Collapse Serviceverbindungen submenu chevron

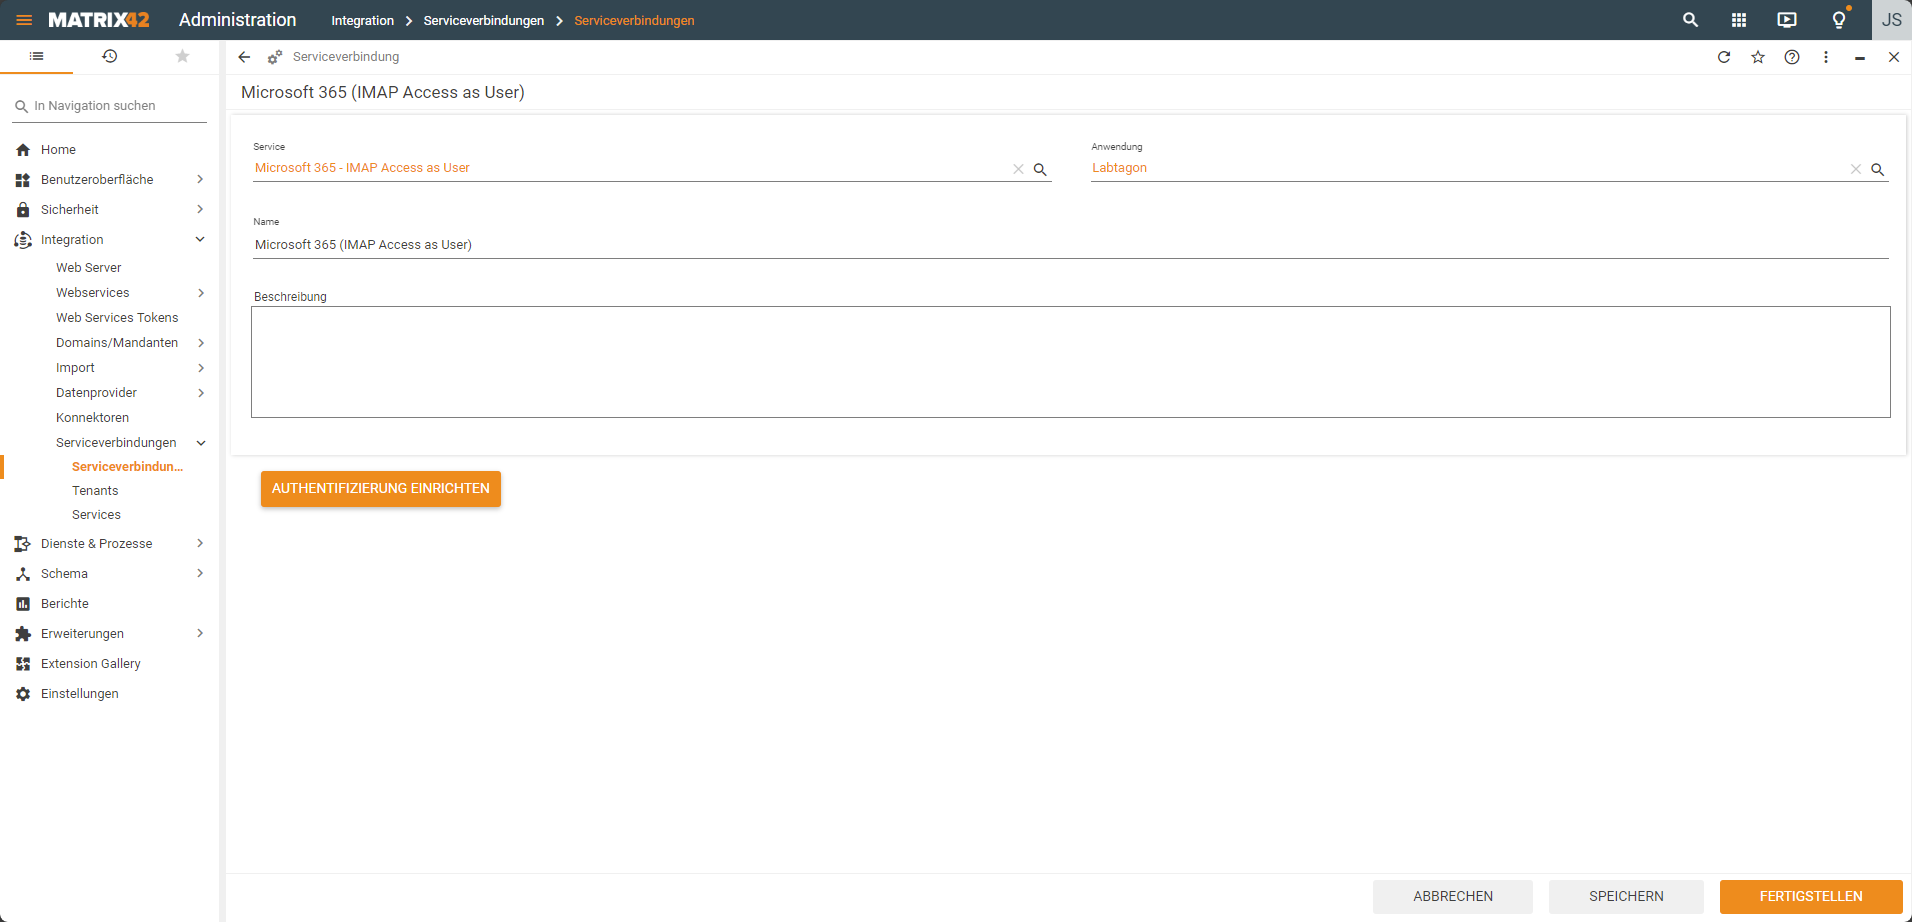tap(201, 443)
